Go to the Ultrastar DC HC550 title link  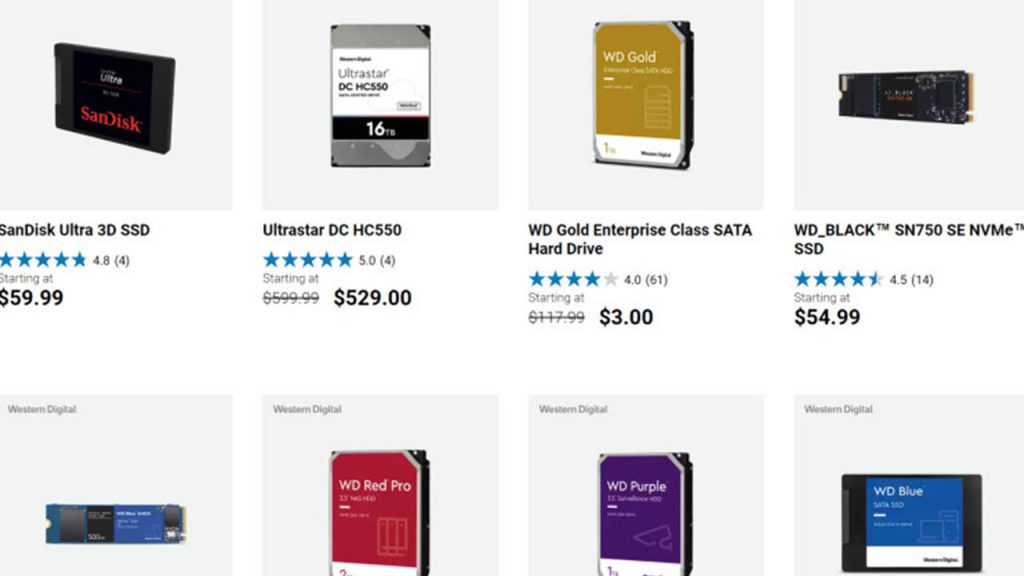[332, 230]
